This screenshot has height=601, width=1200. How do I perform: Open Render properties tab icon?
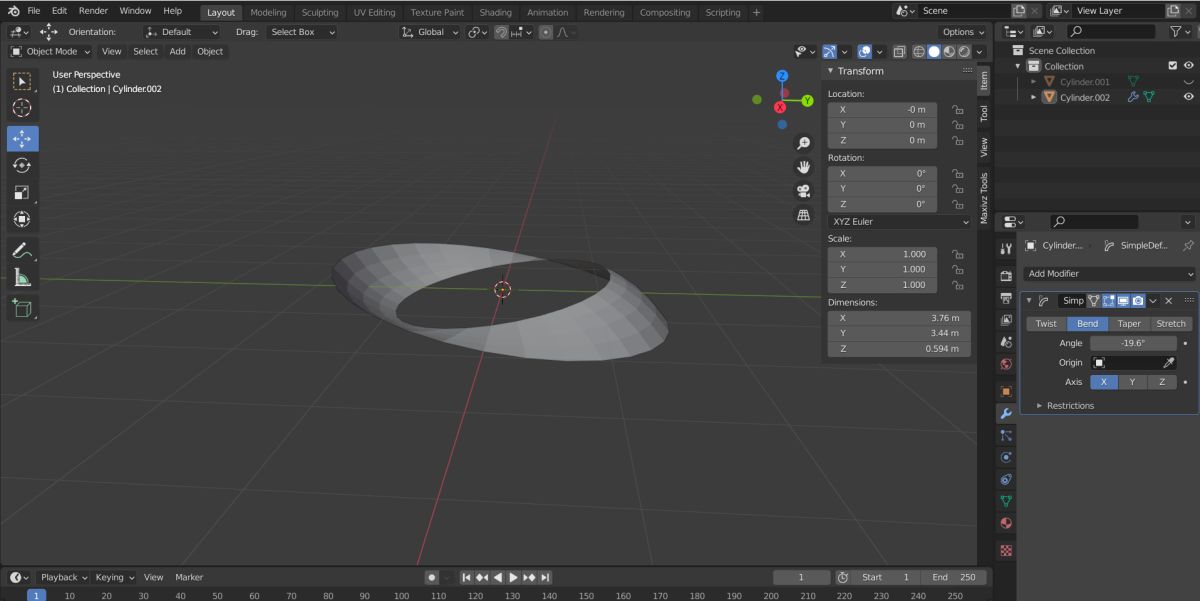(x=1006, y=276)
